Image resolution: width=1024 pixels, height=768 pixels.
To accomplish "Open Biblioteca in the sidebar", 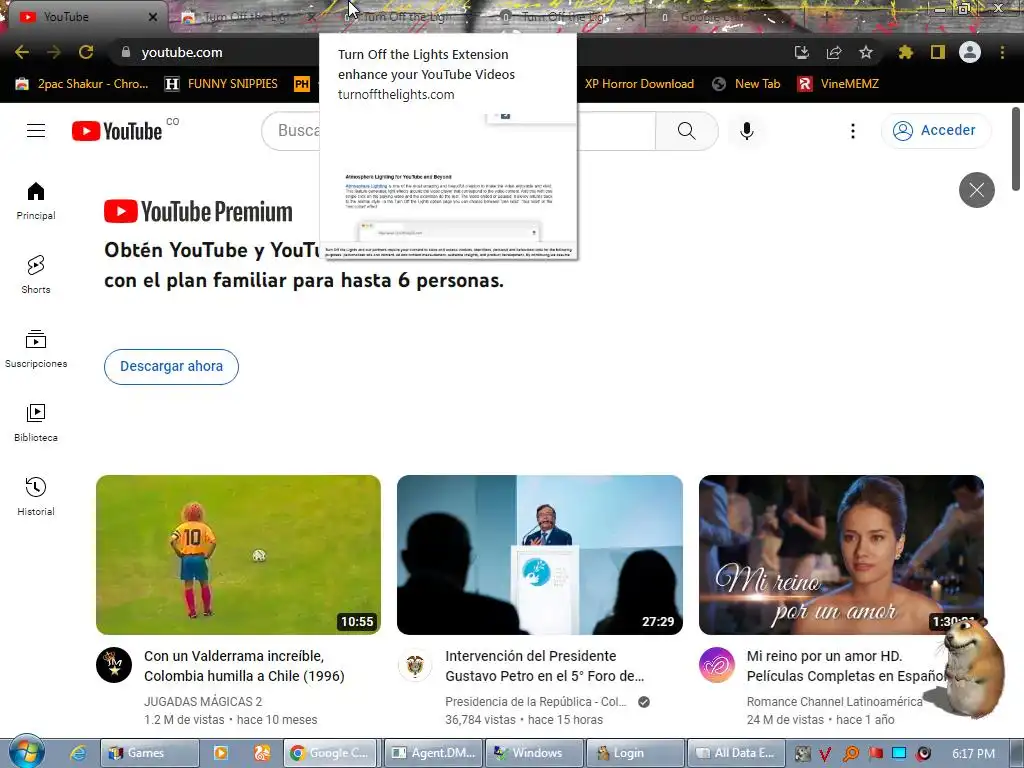I will 36,423.
